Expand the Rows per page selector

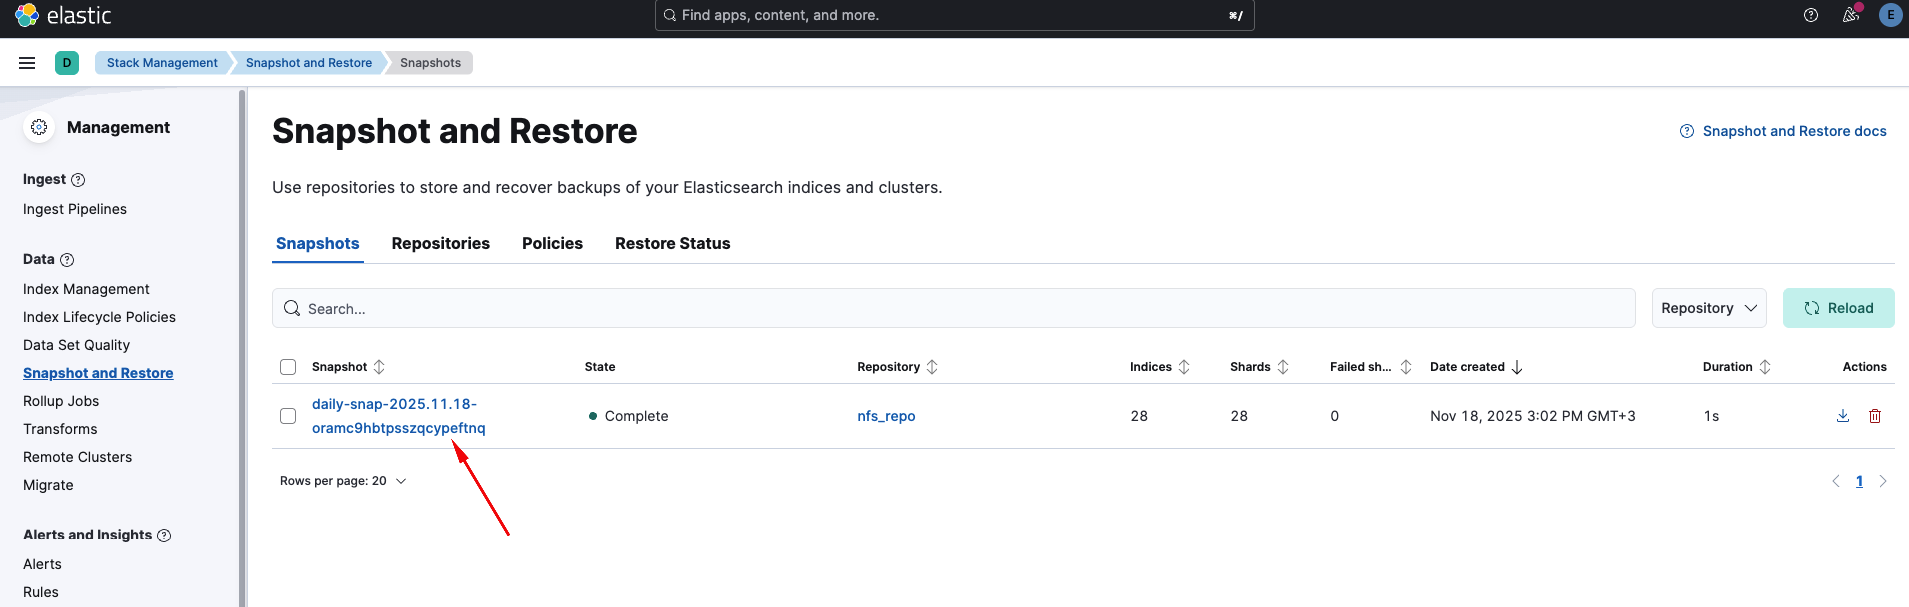tap(343, 481)
